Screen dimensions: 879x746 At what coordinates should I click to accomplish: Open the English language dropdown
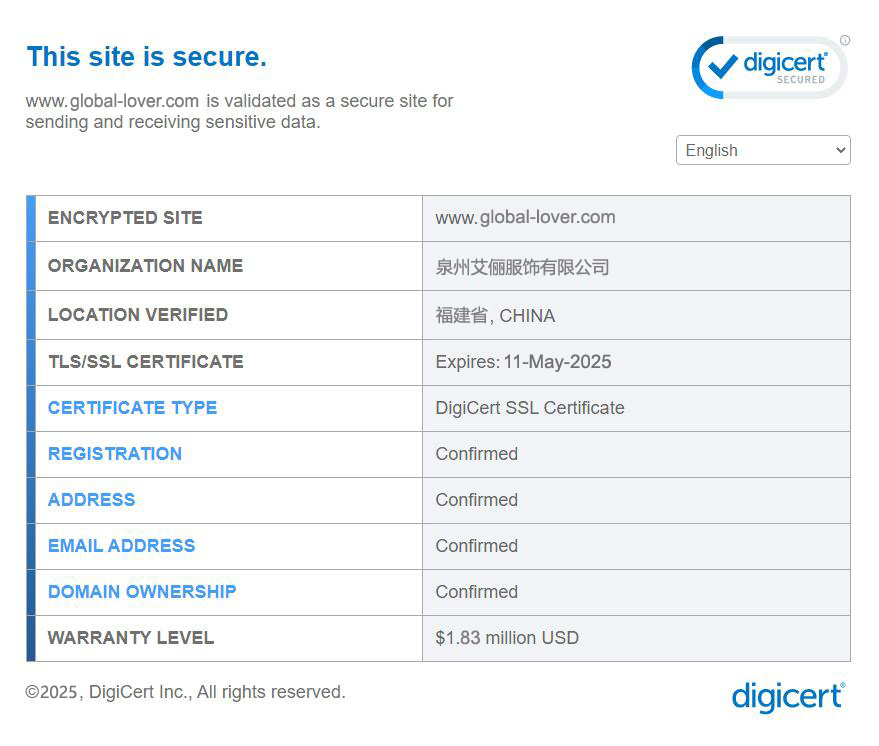[763, 150]
